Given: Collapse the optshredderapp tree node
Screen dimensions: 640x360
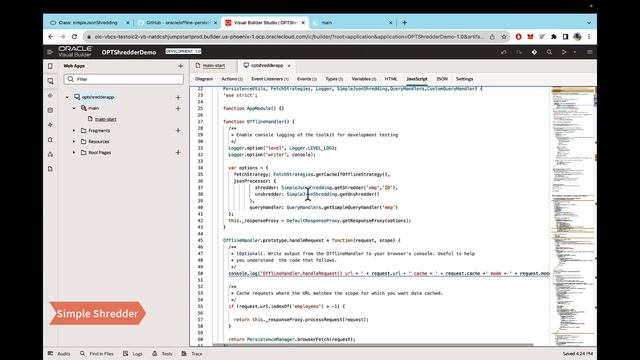Looking at the screenshot, I should [67, 97].
